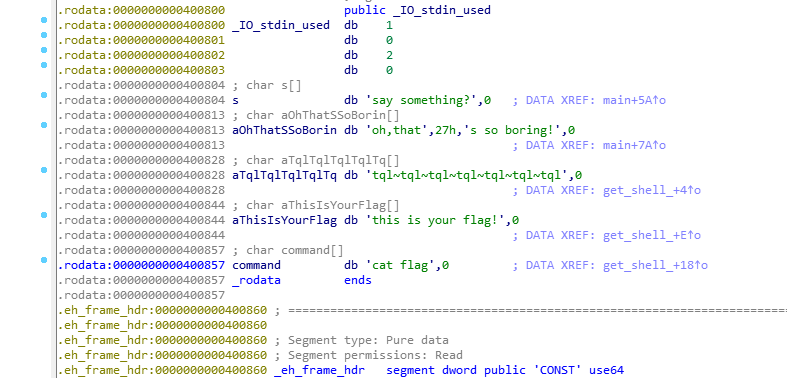The width and height of the screenshot is (787, 378).
Task: Click the breakpoint dot beside address 400800
Action: [44, 20]
